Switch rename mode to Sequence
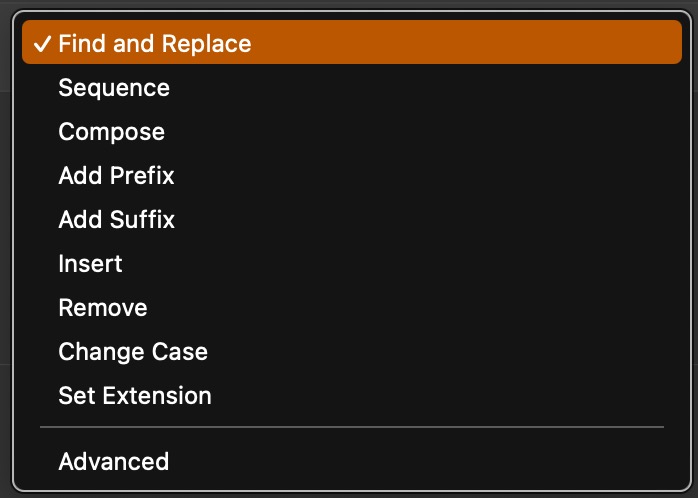 tap(114, 88)
